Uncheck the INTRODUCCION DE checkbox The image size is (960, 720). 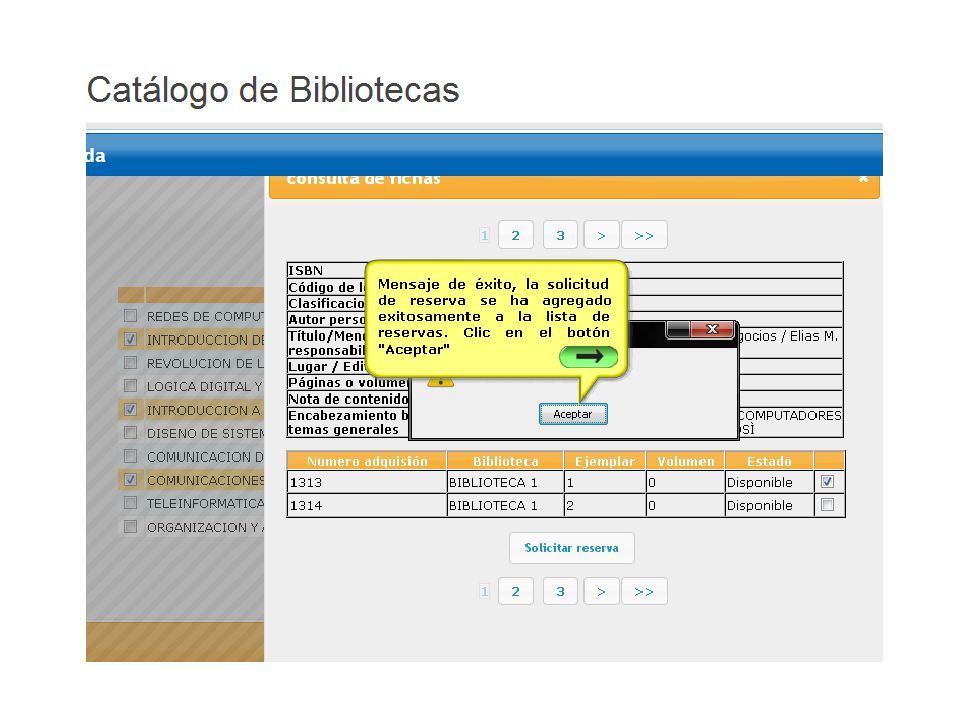tap(130, 339)
